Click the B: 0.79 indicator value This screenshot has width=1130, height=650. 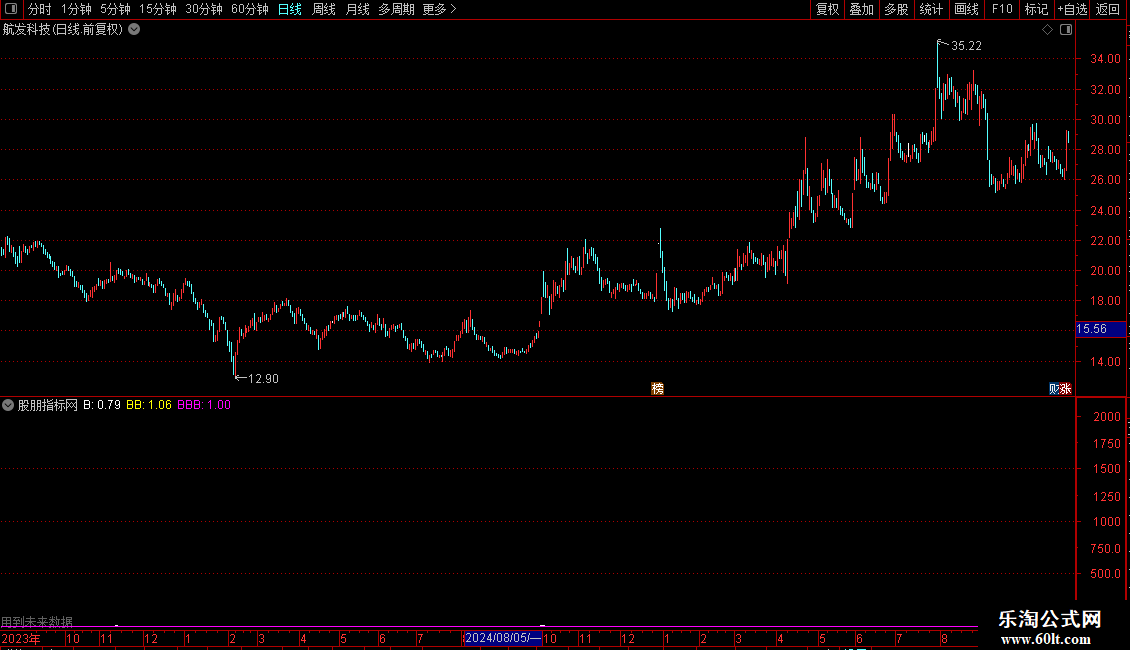[102, 405]
